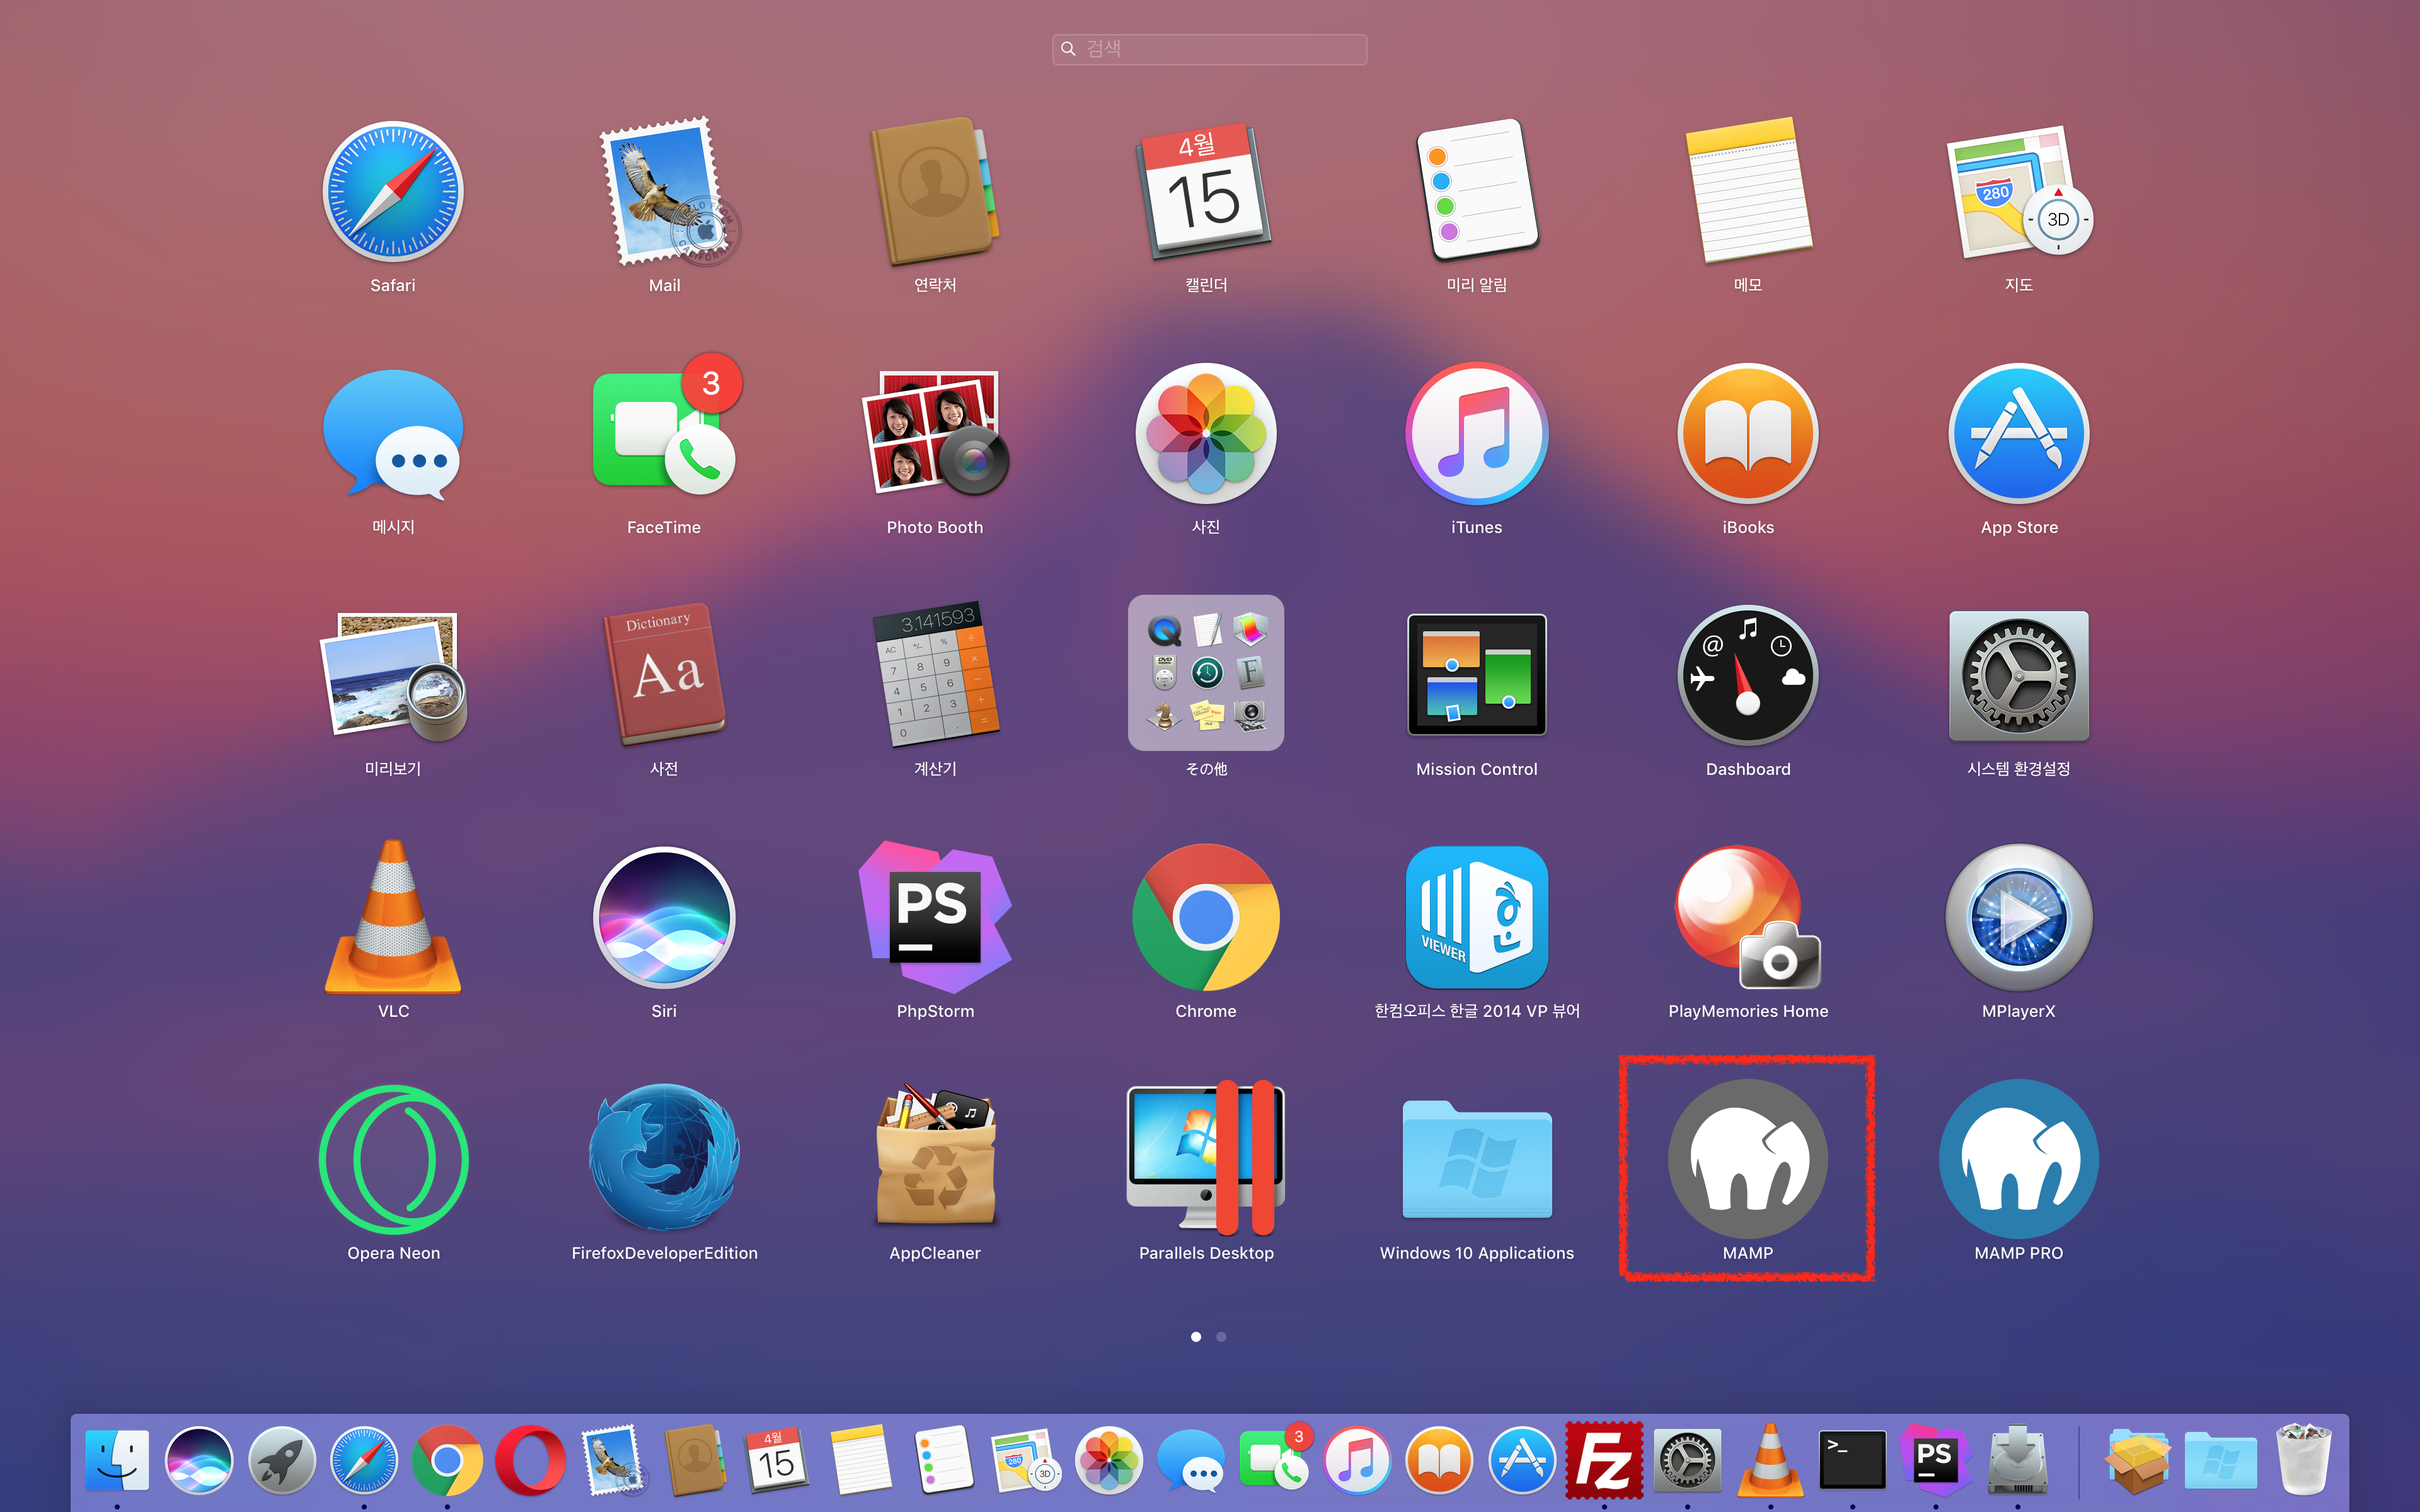Screen dimensions: 2420x1512
Task: Open the その他 apps folder
Action: click(1206, 673)
